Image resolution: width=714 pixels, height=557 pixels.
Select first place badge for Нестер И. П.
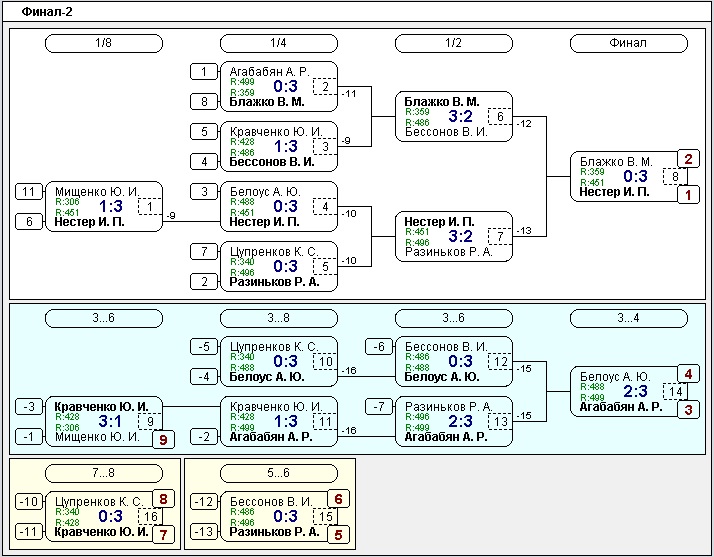(688, 195)
